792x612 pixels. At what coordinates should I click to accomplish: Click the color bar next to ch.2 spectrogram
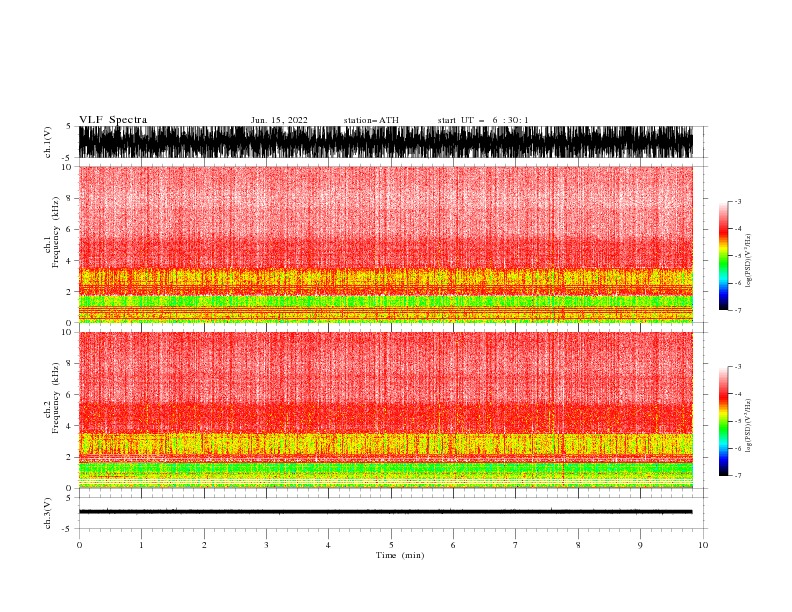pos(723,421)
